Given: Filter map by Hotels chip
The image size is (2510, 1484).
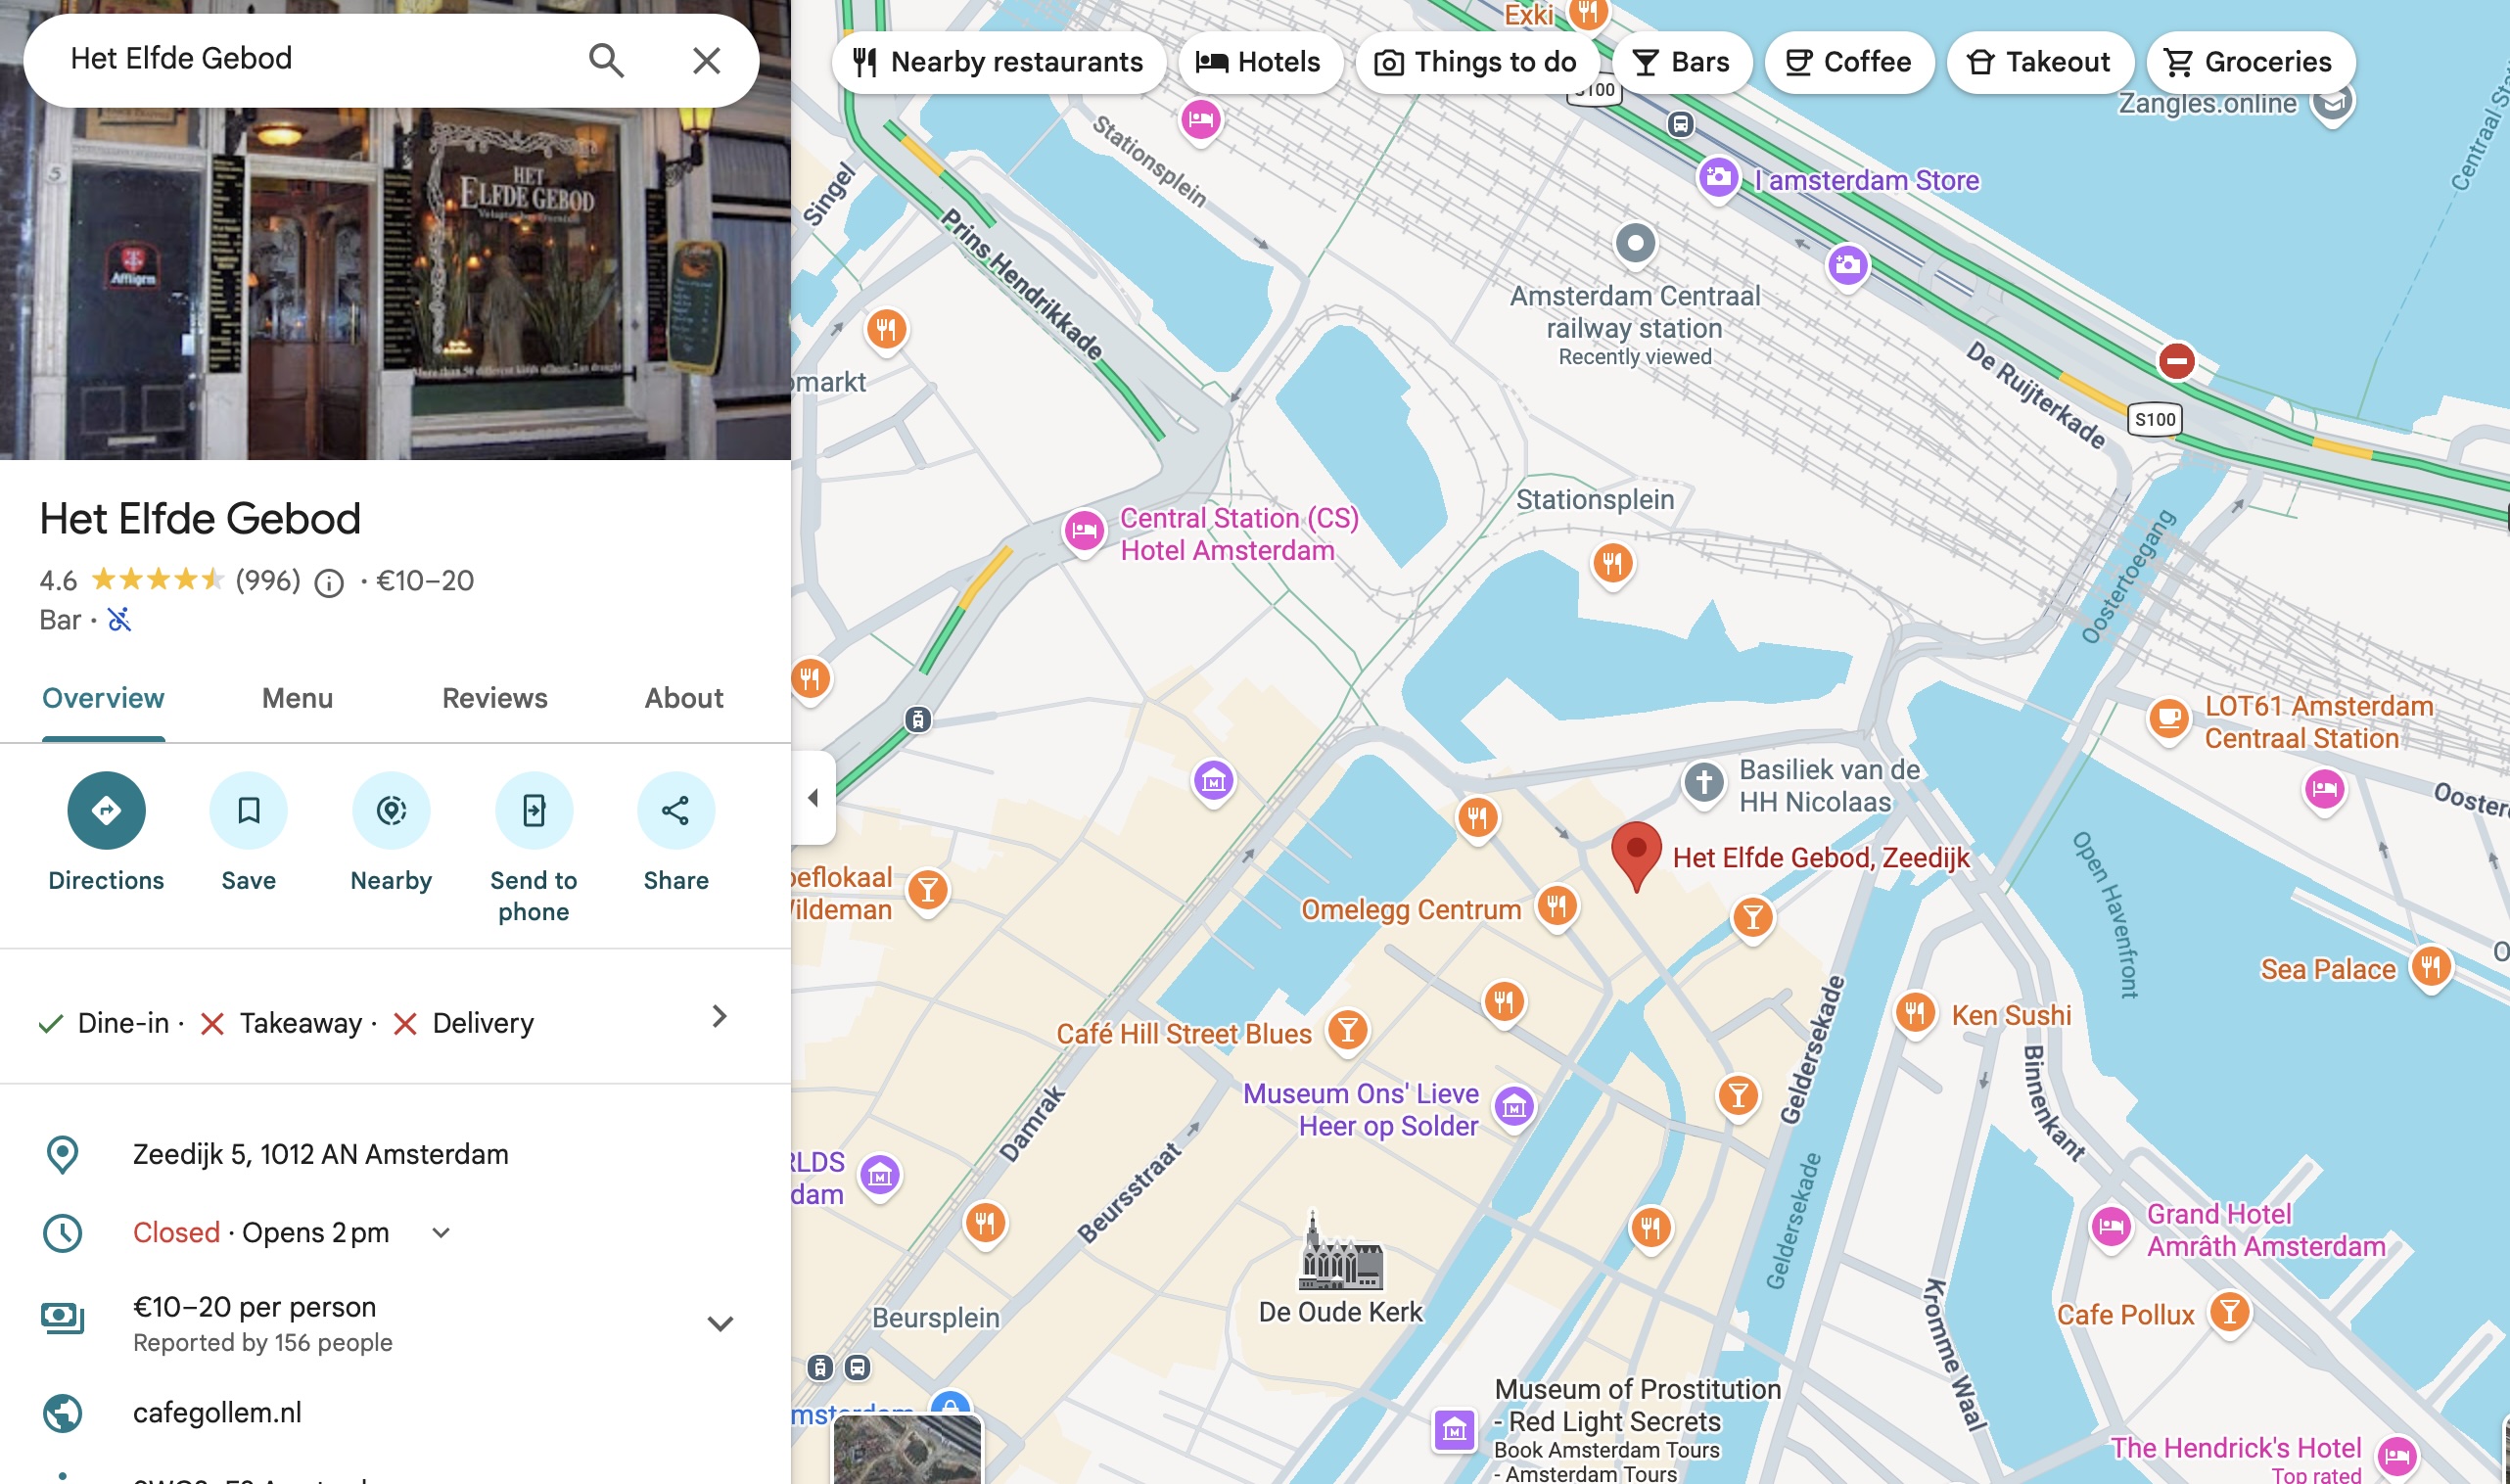Looking at the screenshot, I should pos(1260,62).
